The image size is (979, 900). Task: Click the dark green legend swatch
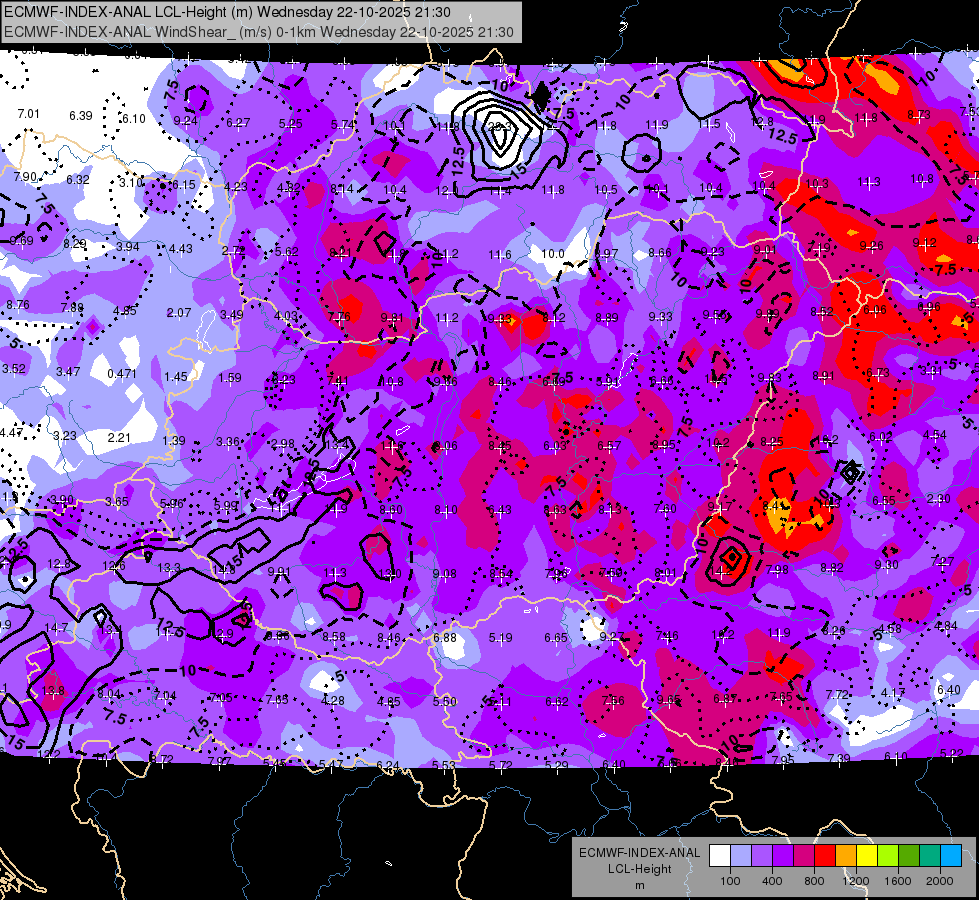909,855
